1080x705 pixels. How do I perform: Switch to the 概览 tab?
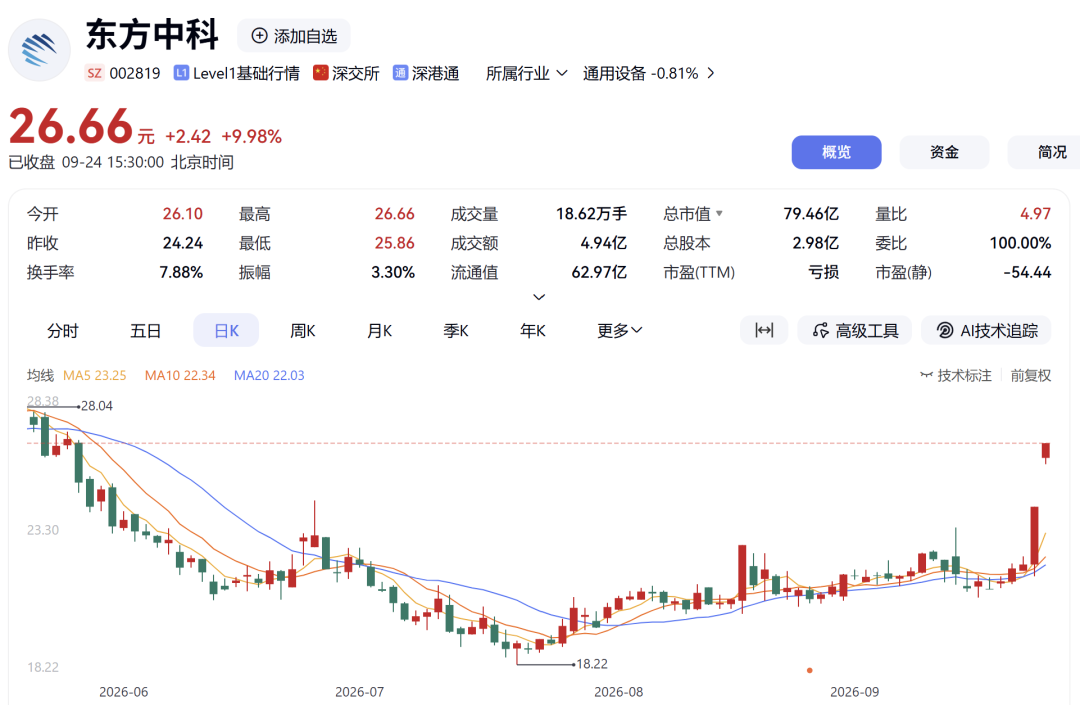click(x=836, y=152)
